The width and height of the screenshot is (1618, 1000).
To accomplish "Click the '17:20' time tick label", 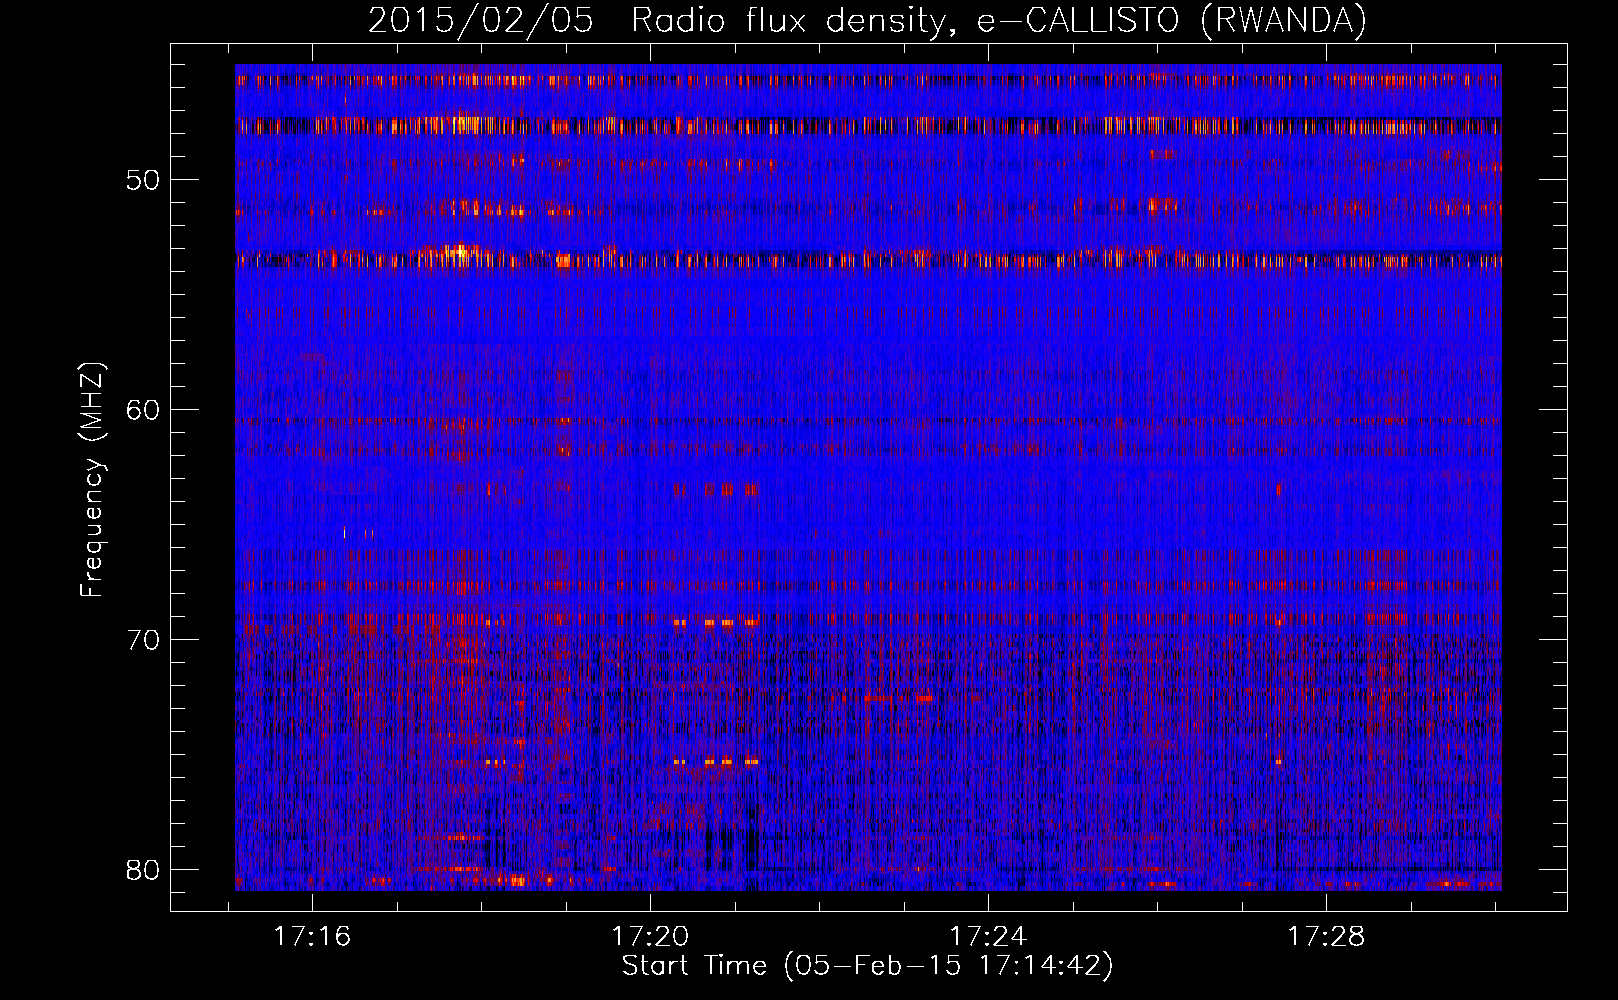I will tap(651, 937).
